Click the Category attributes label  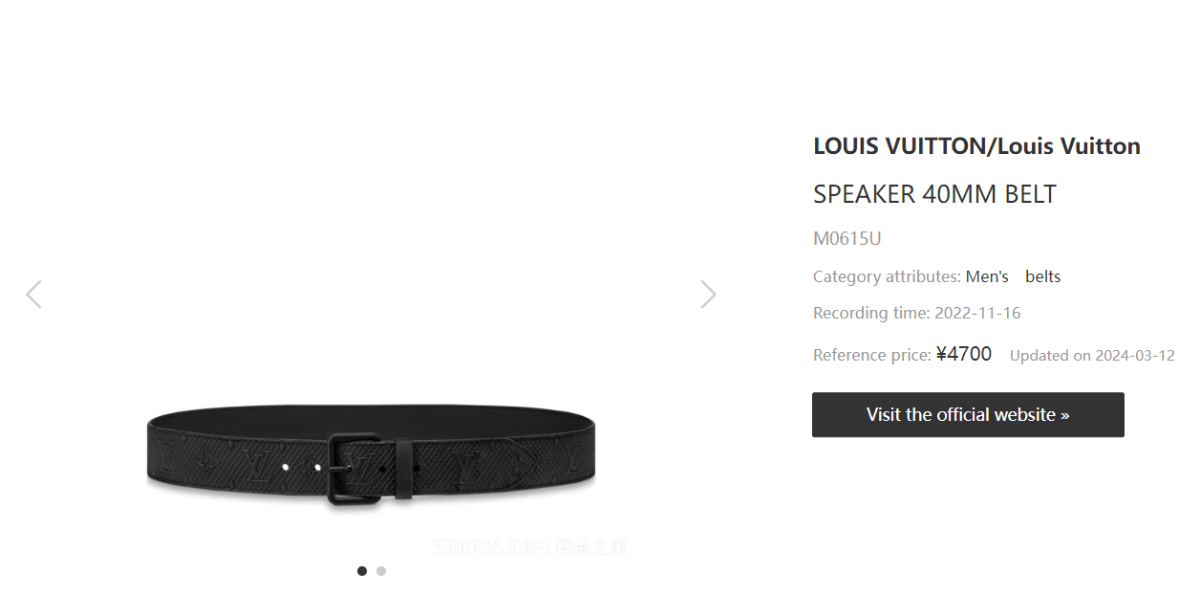point(887,277)
